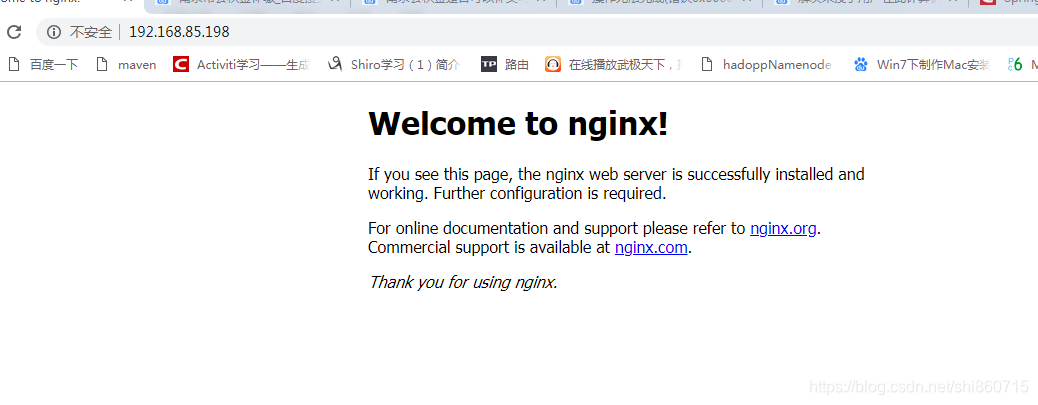The width and height of the screenshot is (1038, 405).
Task: Open the 路由 bookmark with the TP icon
Action: 505,64
